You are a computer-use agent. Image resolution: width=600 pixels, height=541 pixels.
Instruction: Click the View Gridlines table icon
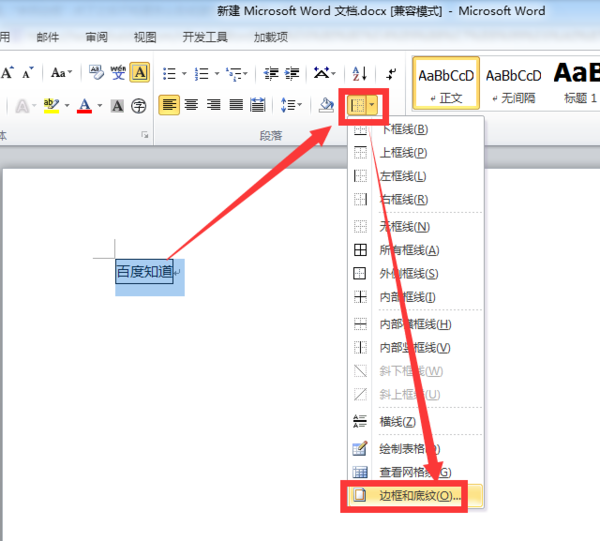point(360,472)
